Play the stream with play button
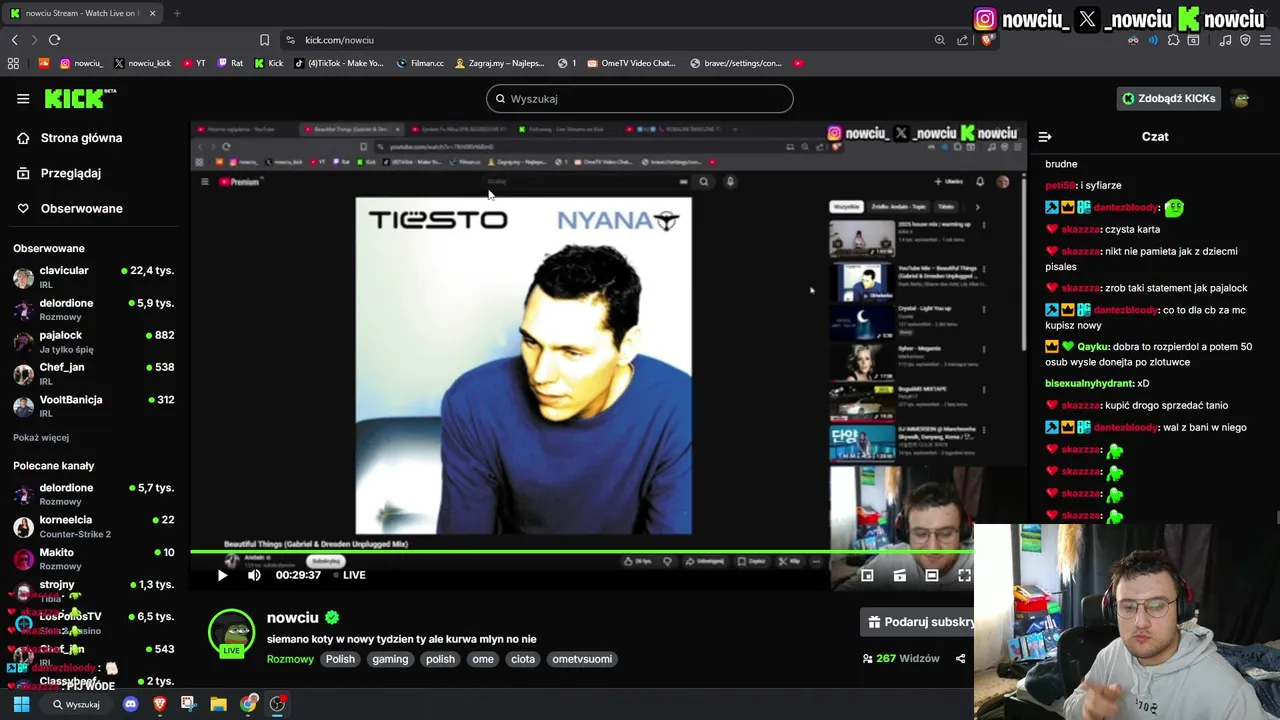This screenshot has width=1280, height=720. pyautogui.click(x=222, y=575)
